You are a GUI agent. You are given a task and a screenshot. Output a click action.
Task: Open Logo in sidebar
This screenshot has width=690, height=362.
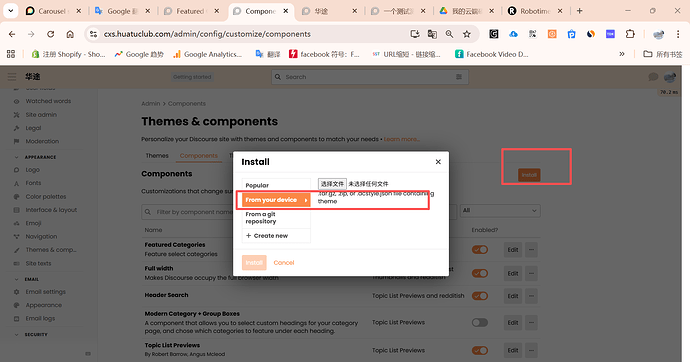click(33, 170)
